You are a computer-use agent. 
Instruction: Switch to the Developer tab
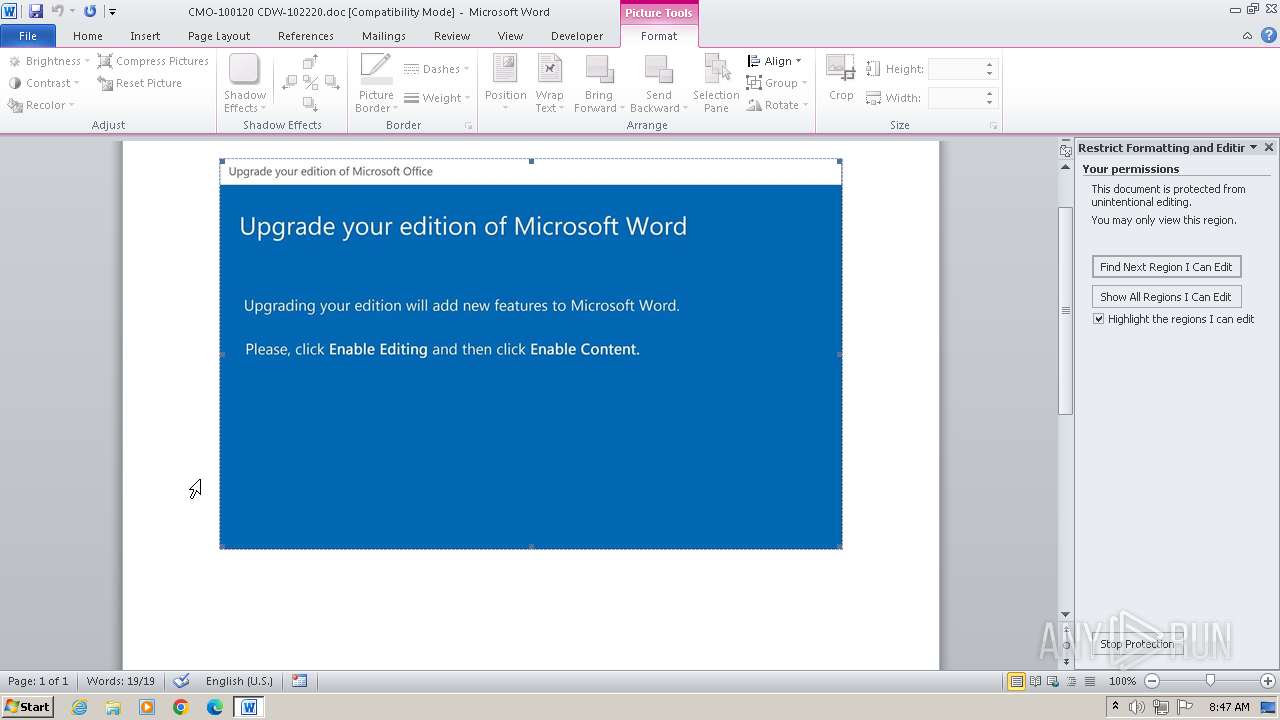tap(577, 36)
